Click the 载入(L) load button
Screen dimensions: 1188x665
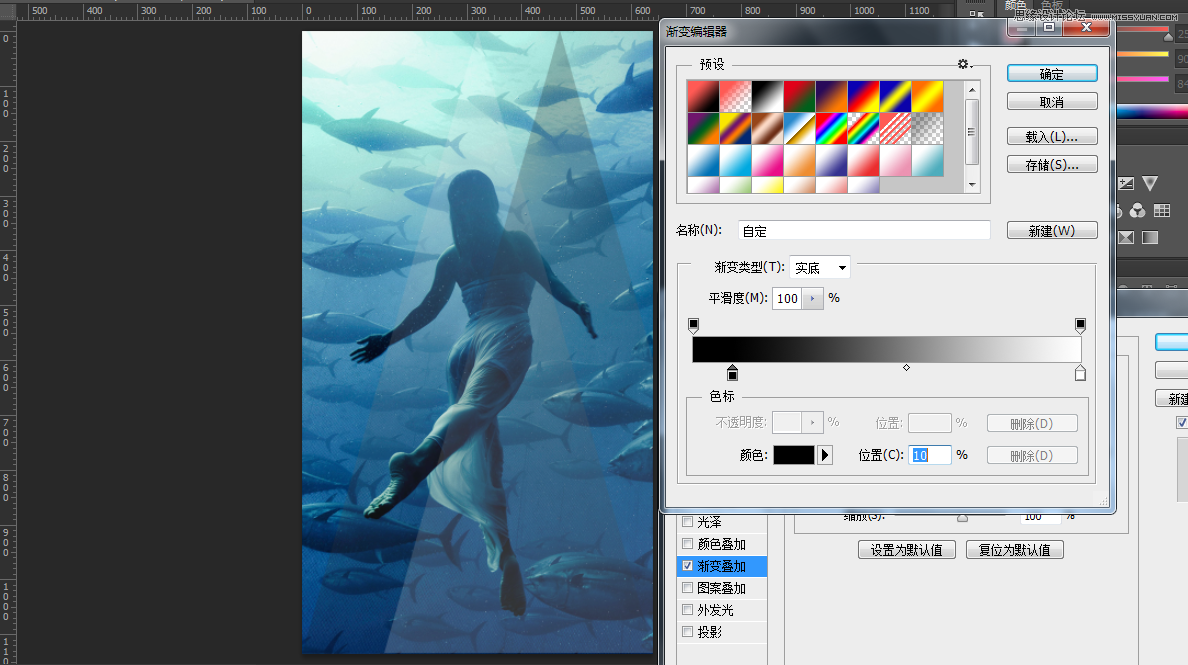tap(1051, 135)
